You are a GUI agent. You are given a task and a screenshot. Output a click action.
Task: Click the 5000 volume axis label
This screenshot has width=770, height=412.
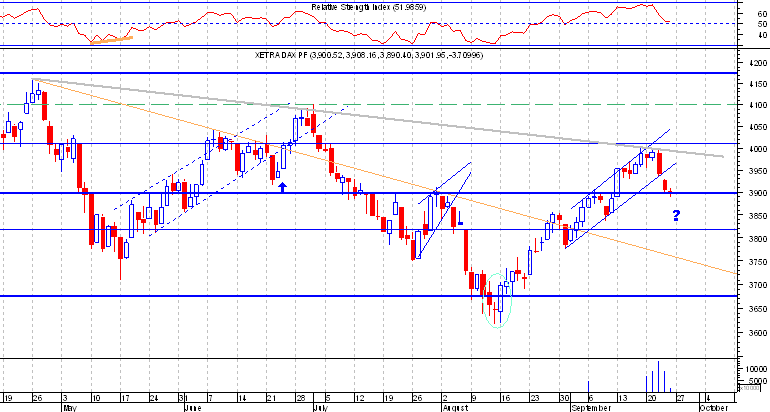tap(760, 381)
